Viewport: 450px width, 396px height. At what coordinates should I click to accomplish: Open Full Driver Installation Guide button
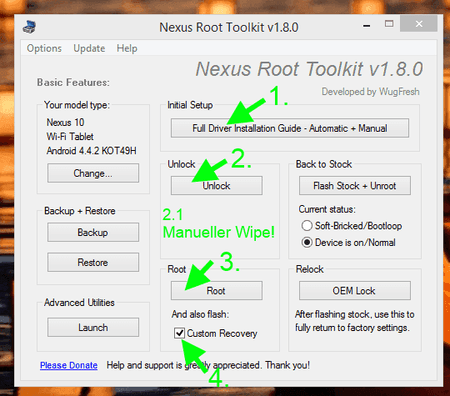click(x=290, y=128)
